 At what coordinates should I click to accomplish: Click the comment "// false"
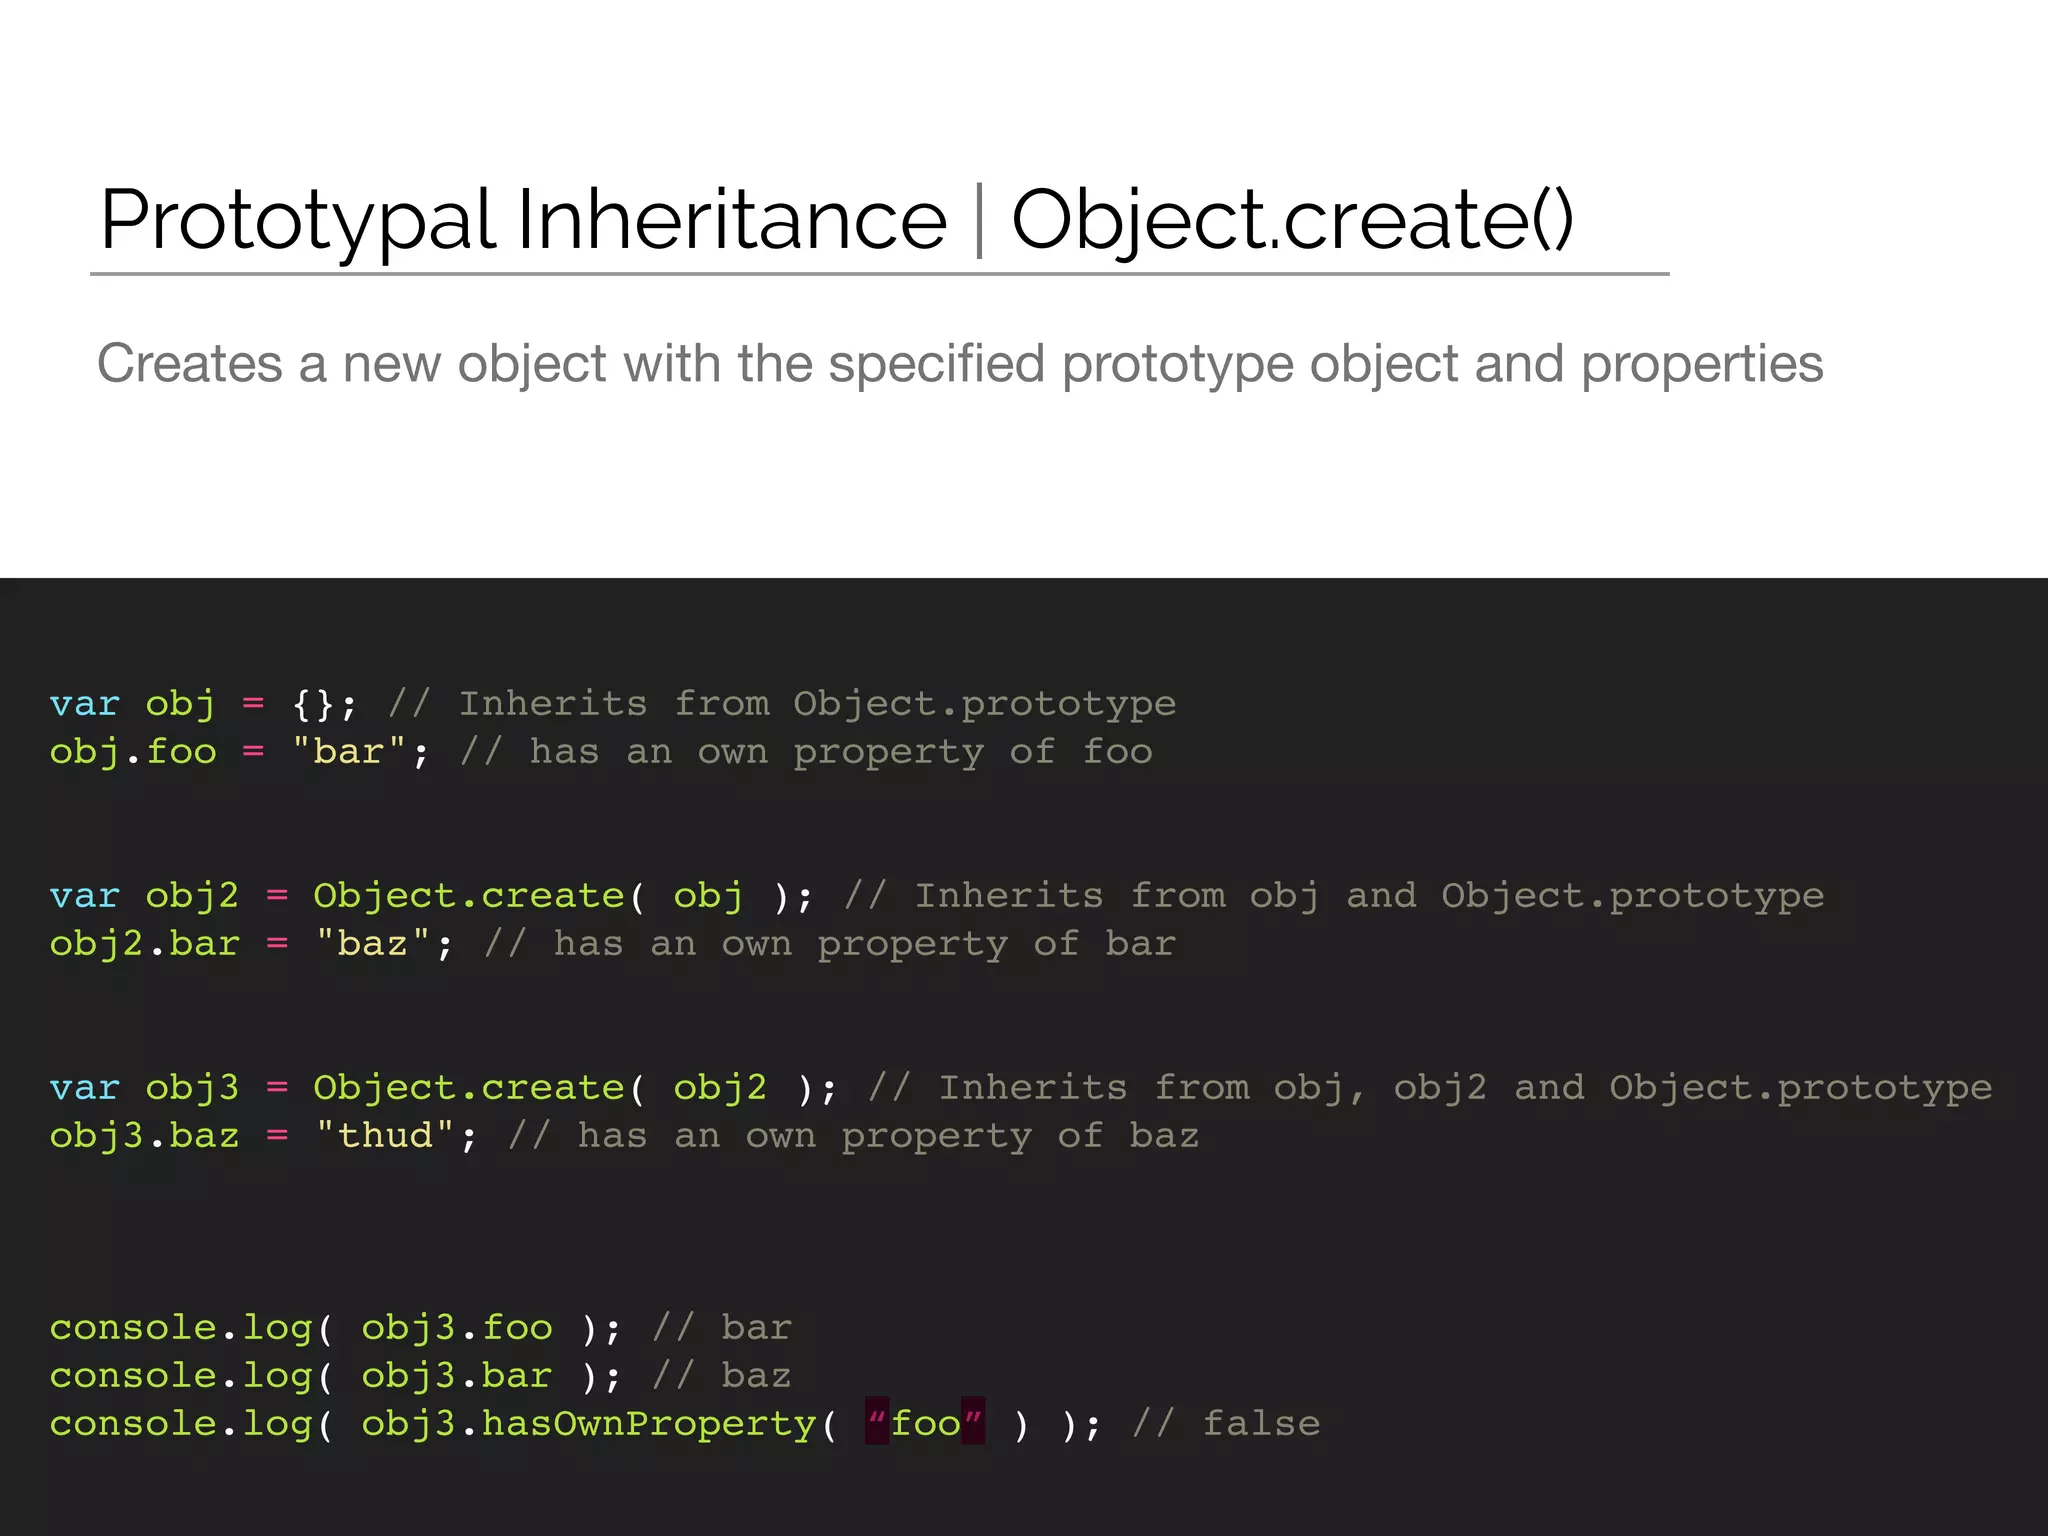1226,1424
